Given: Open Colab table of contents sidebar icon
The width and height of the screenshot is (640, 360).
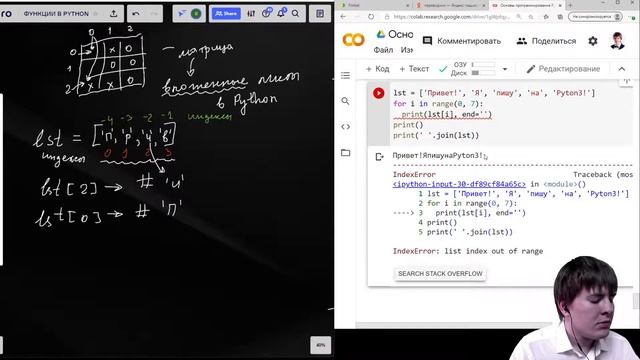Looking at the screenshot, I should coord(345,76).
